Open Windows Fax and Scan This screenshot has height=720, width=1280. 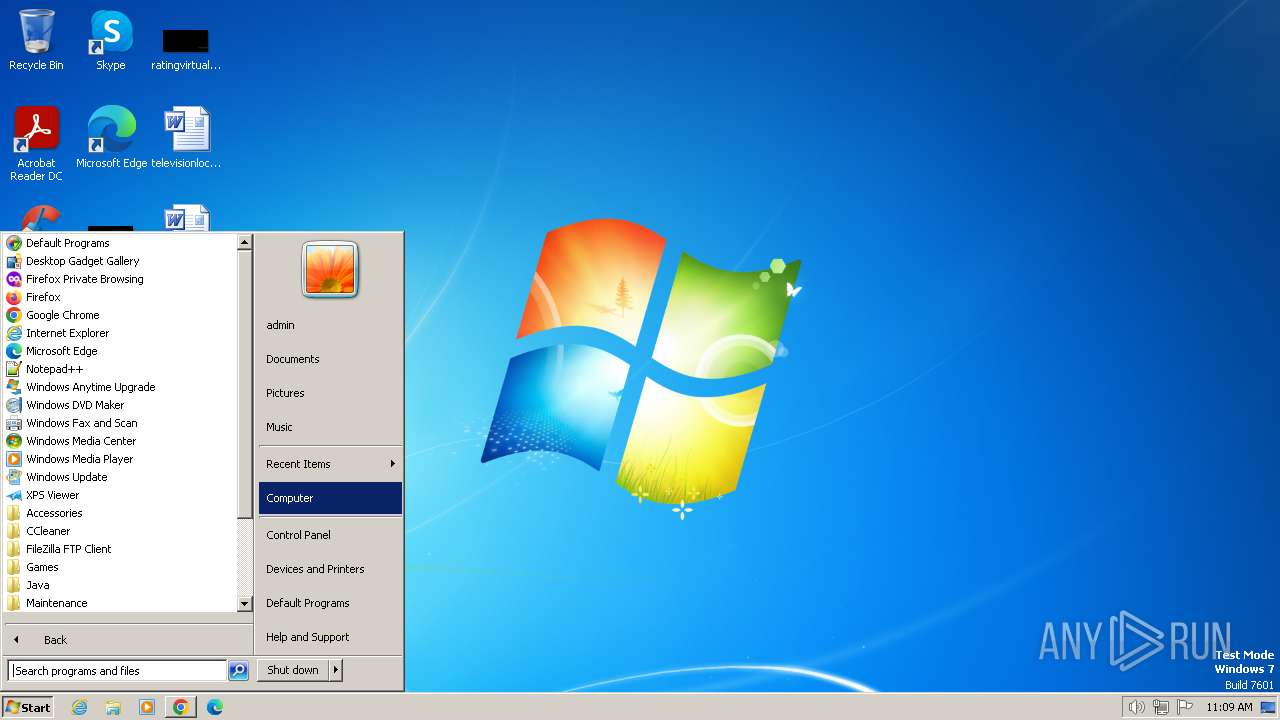pos(82,423)
